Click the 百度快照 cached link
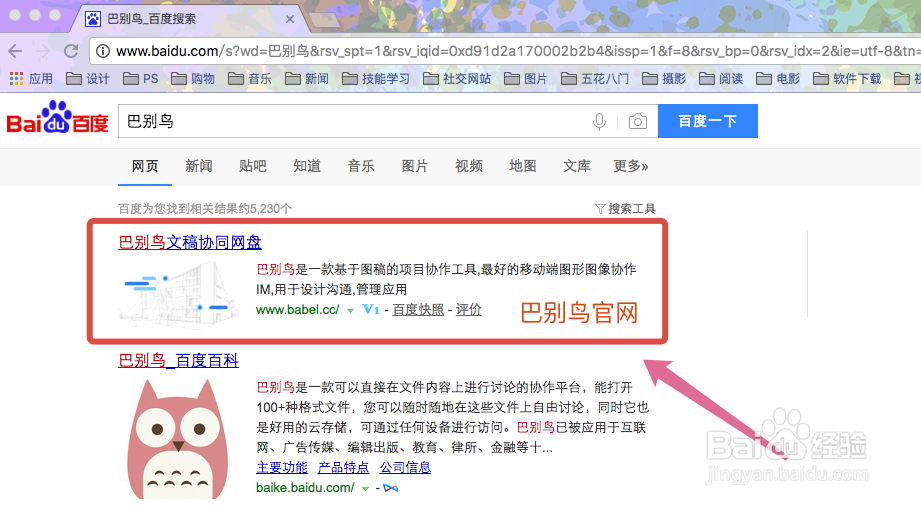 coord(418,310)
